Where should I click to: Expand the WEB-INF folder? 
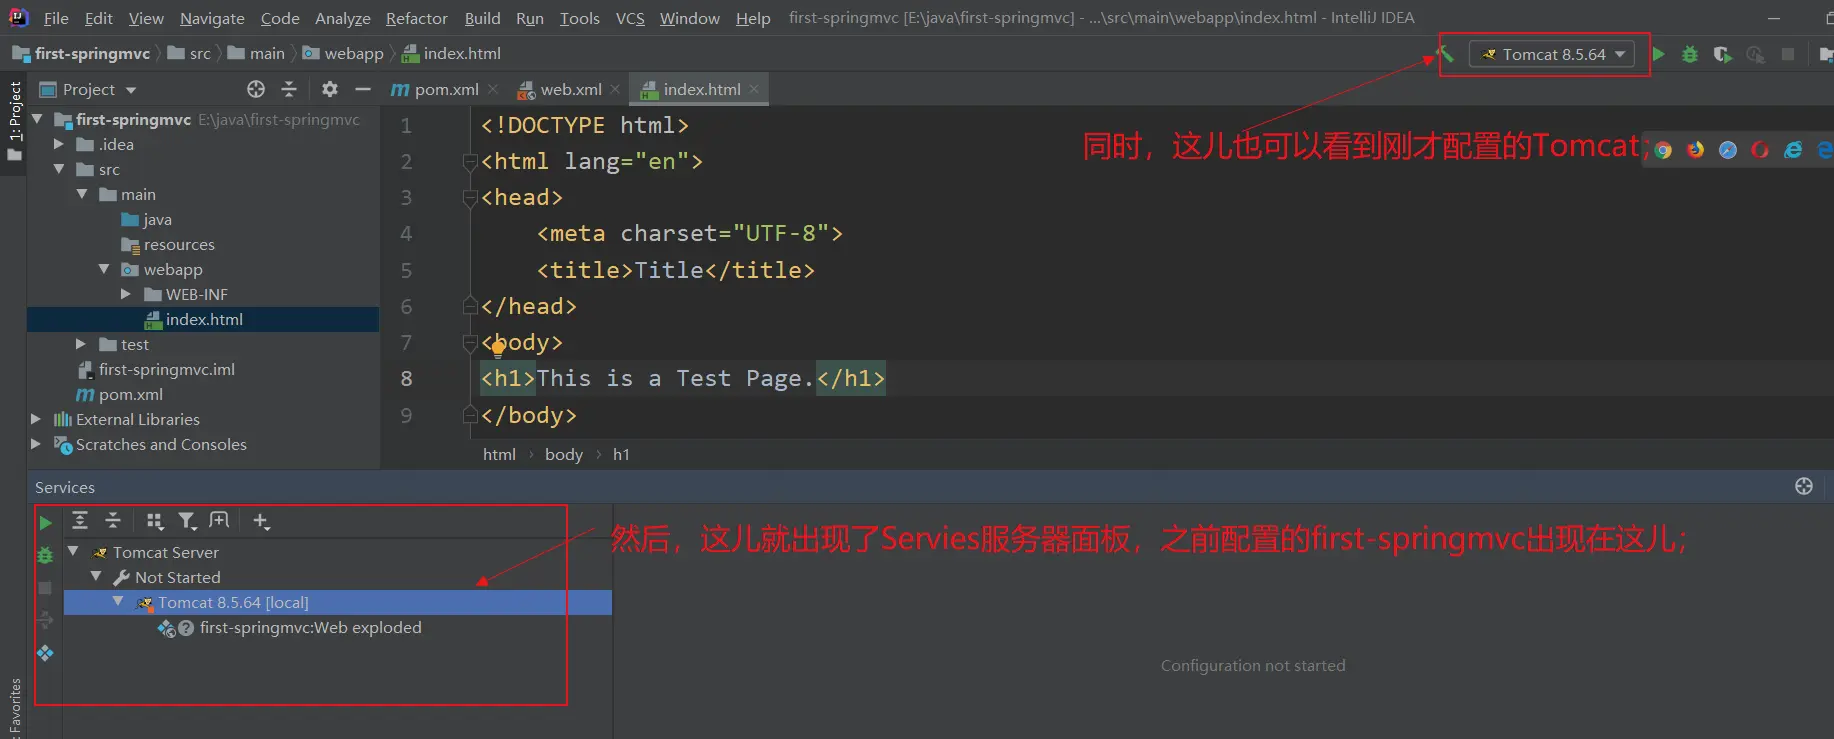(x=126, y=294)
